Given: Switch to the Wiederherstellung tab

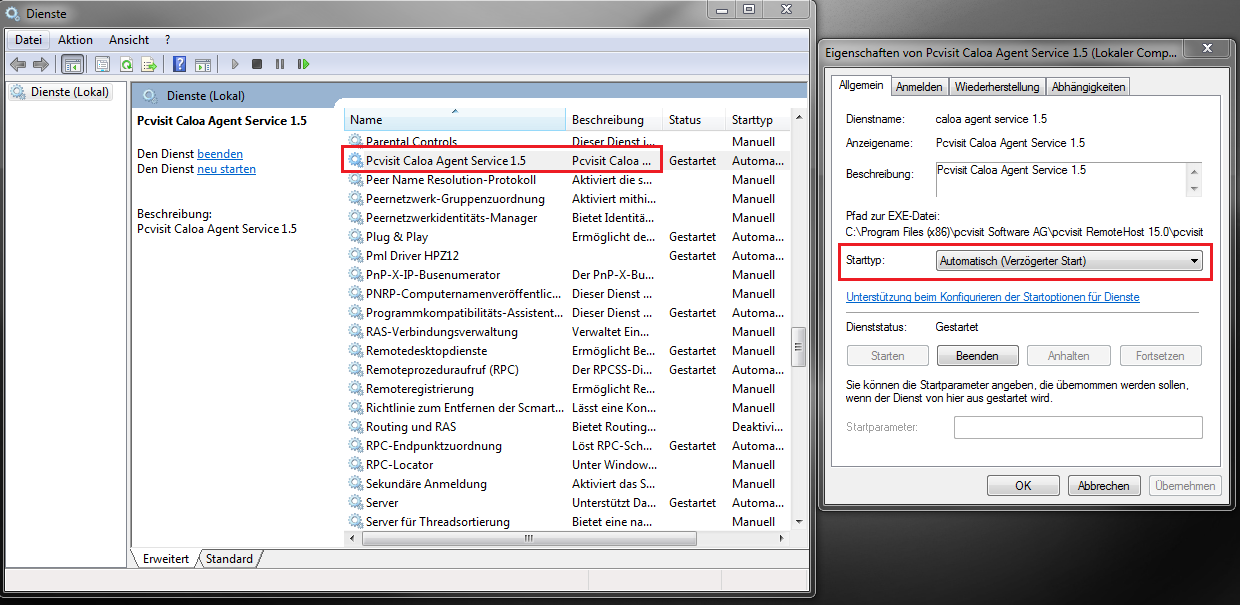Looking at the screenshot, I should point(996,87).
